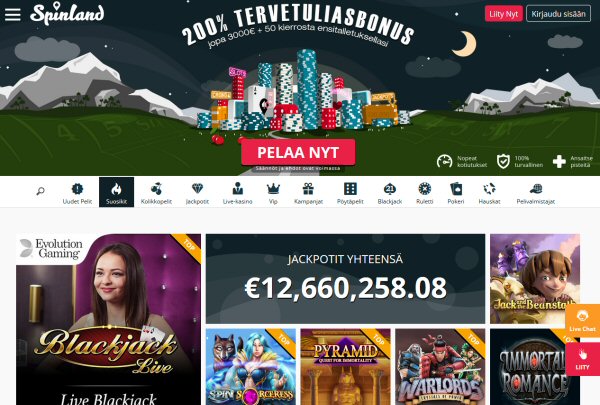Viewport: 600px width, 405px height.
Task: Open Pöytäpelit category
Action: (x=350, y=193)
